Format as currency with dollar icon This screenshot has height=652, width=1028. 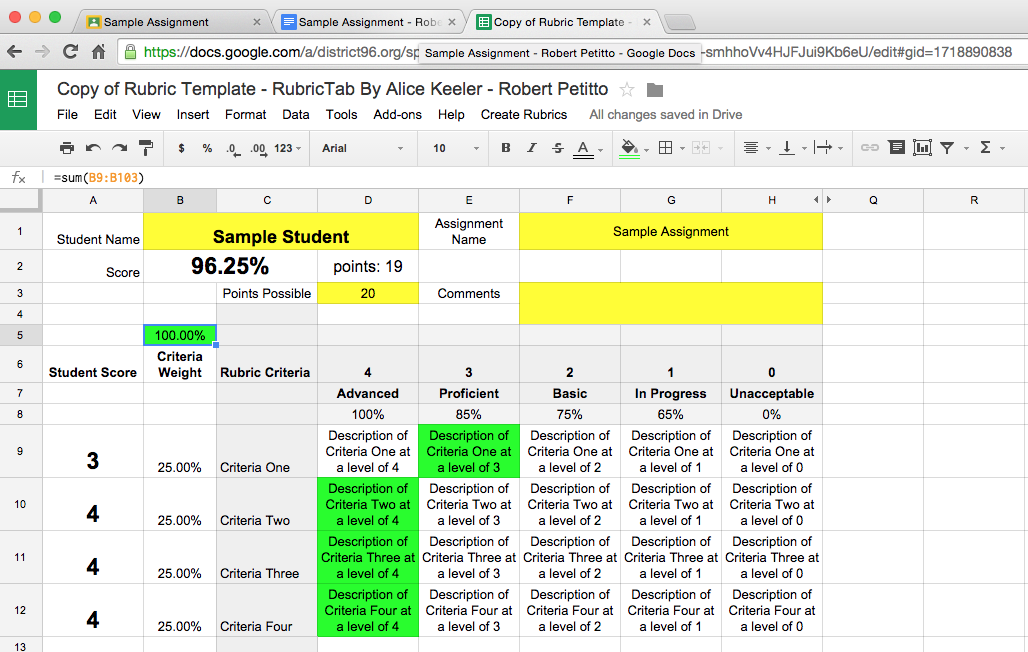[181, 148]
